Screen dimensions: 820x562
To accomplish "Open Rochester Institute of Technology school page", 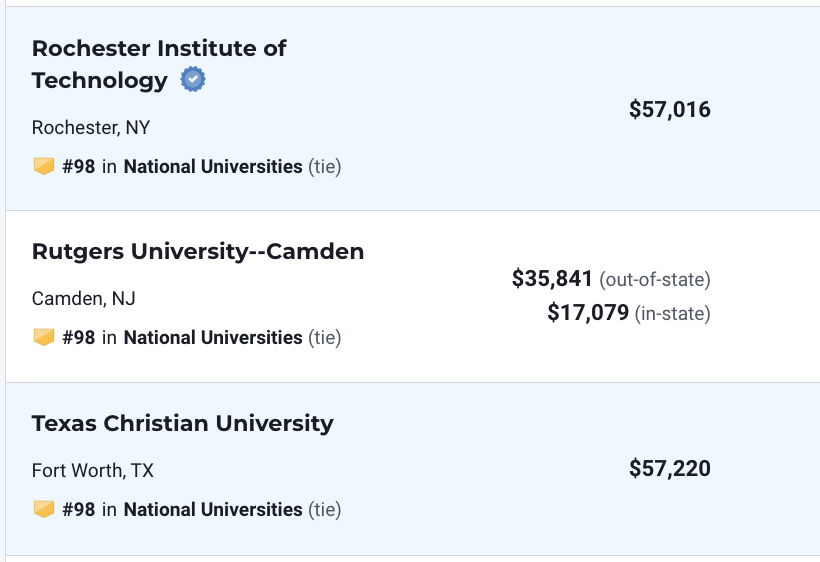I will [159, 64].
